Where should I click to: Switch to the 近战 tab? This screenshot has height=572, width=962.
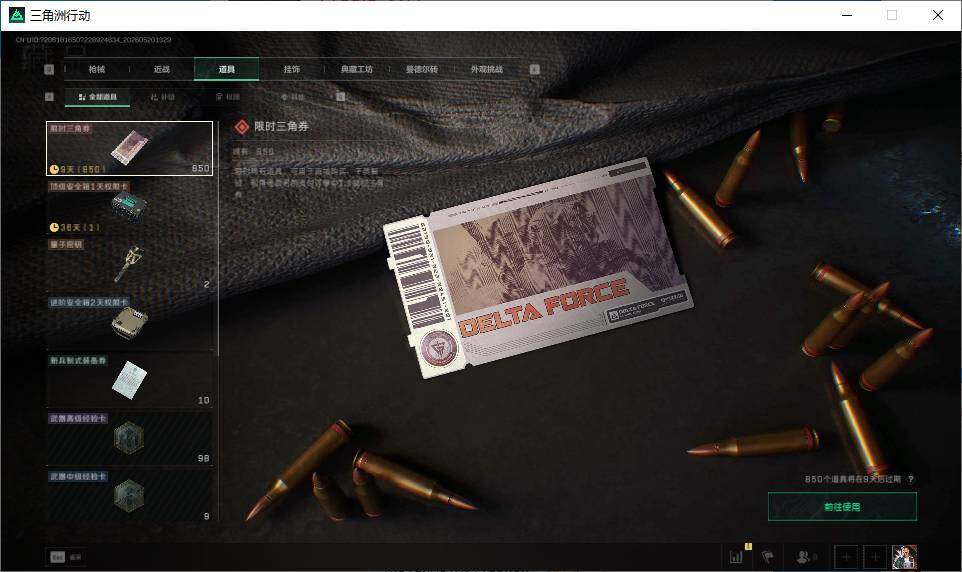[x=162, y=69]
